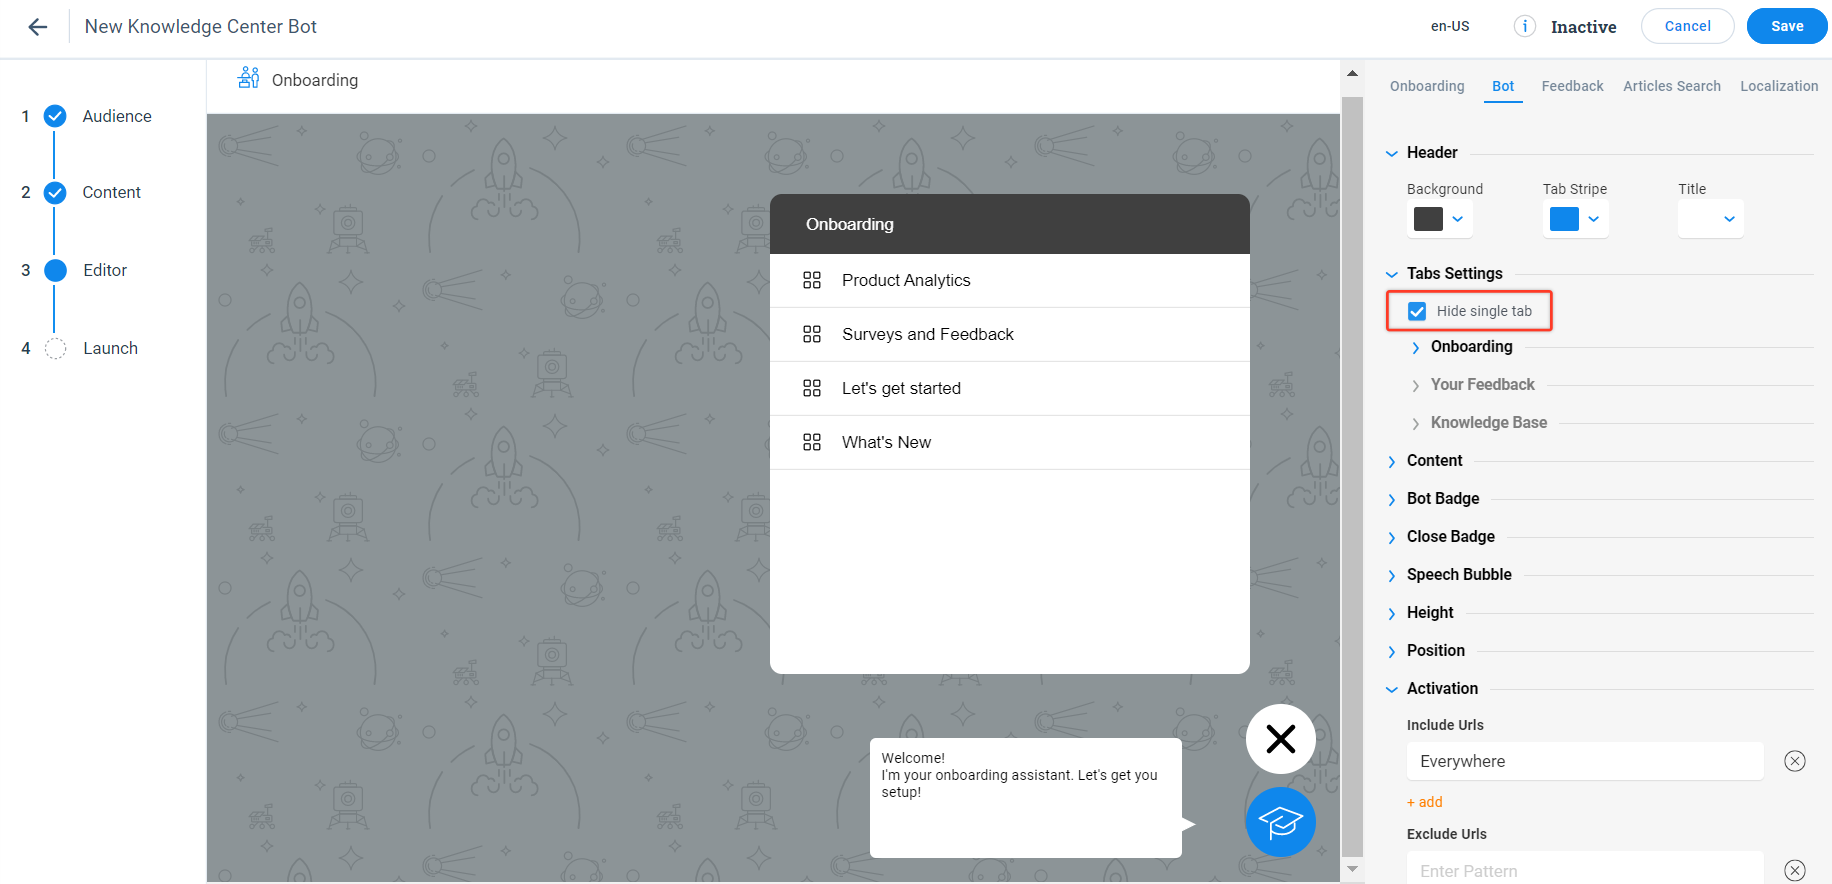Viewport: 1832px width, 884px height.
Task: Open the Background color dropdown arrow
Action: [x=1458, y=219]
